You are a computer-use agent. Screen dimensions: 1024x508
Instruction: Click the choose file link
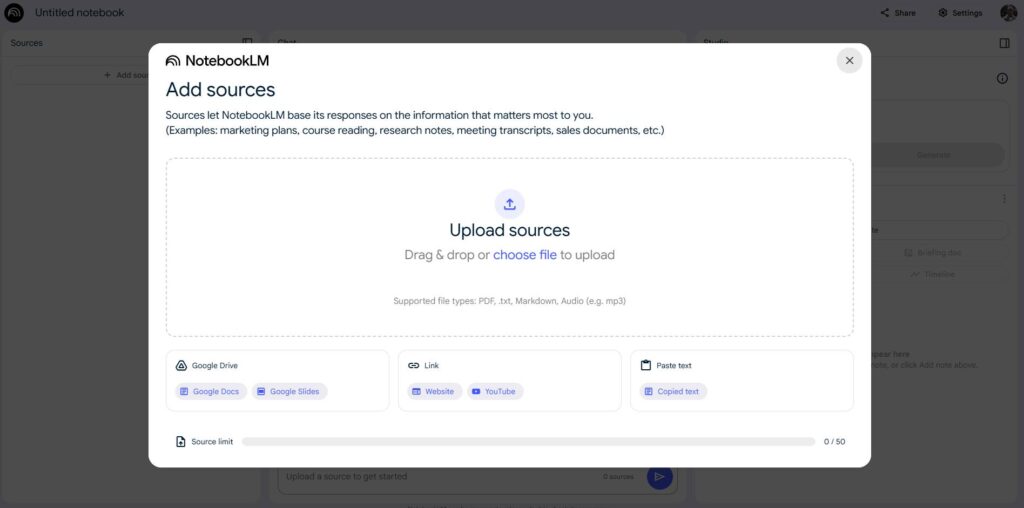pos(524,255)
